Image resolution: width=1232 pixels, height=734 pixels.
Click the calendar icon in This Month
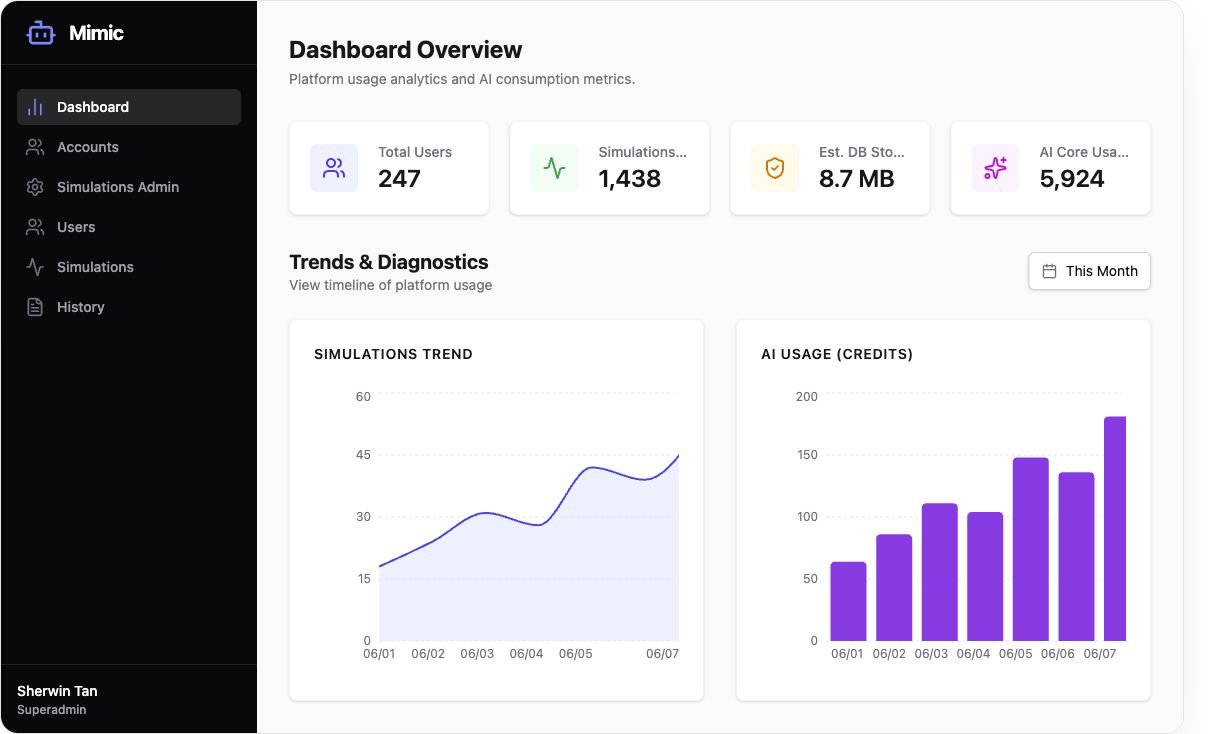(x=1049, y=271)
